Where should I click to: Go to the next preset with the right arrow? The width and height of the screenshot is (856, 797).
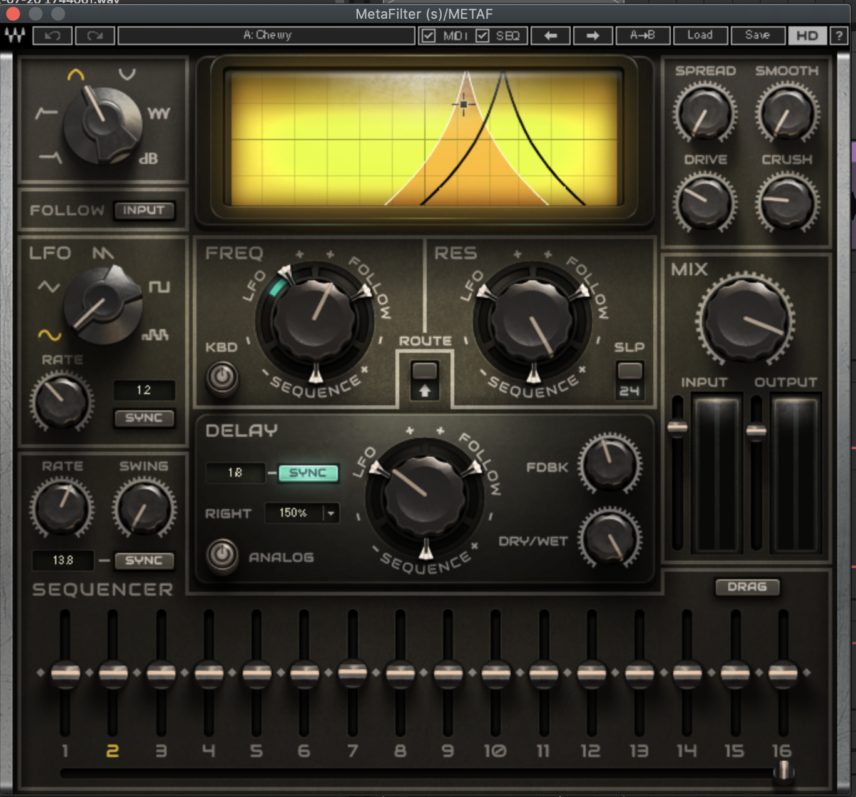point(592,35)
